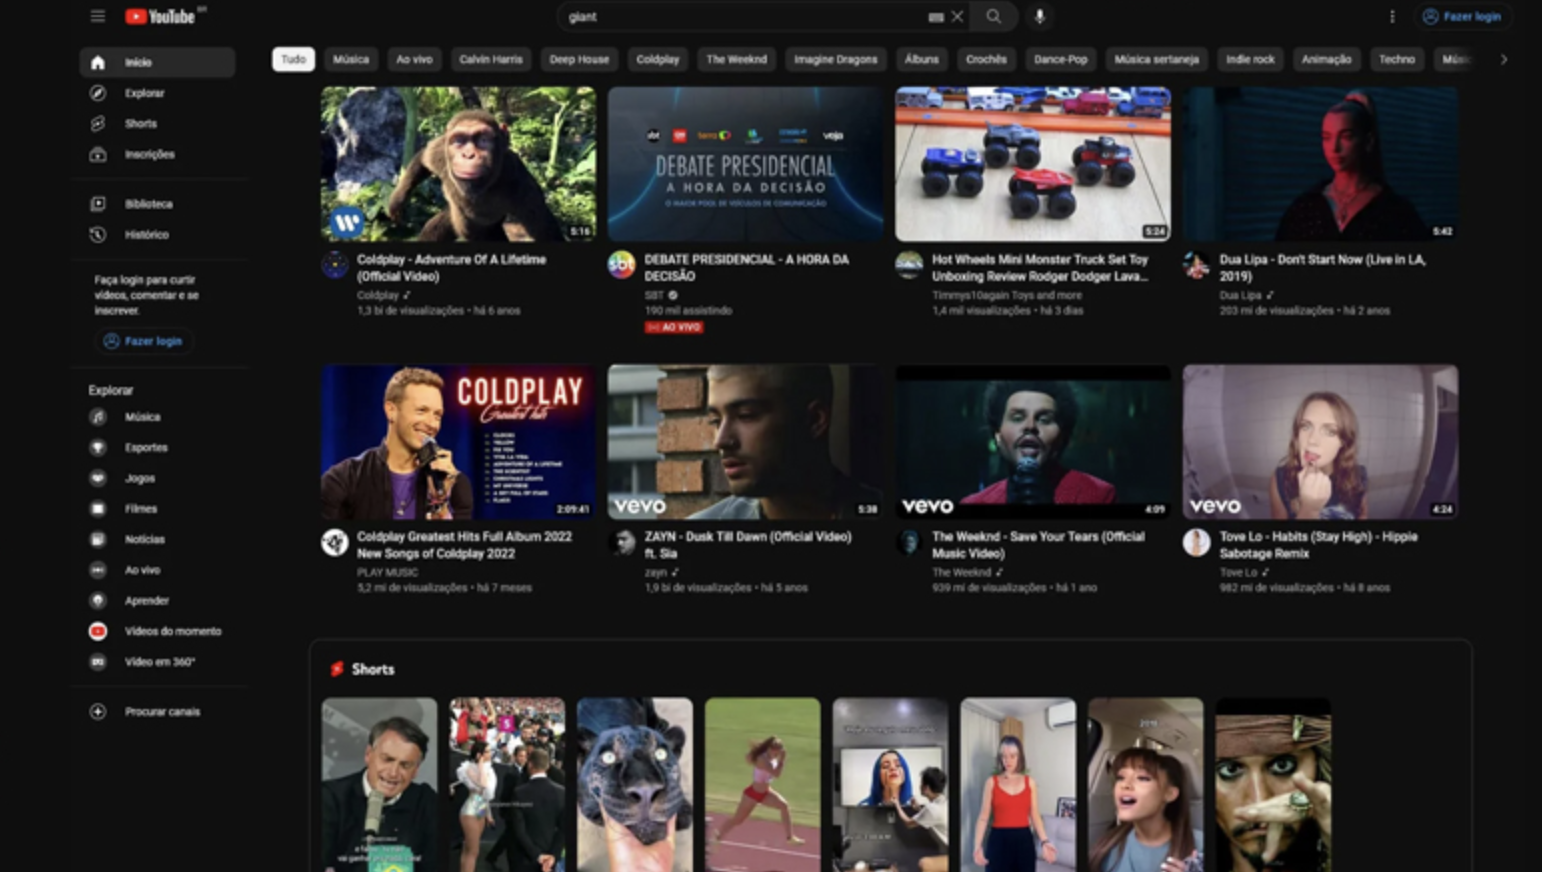Click Fazer login in the sidebar
This screenshot has height=872, width=1542.
pyautogui.click(x=143, y=341)
